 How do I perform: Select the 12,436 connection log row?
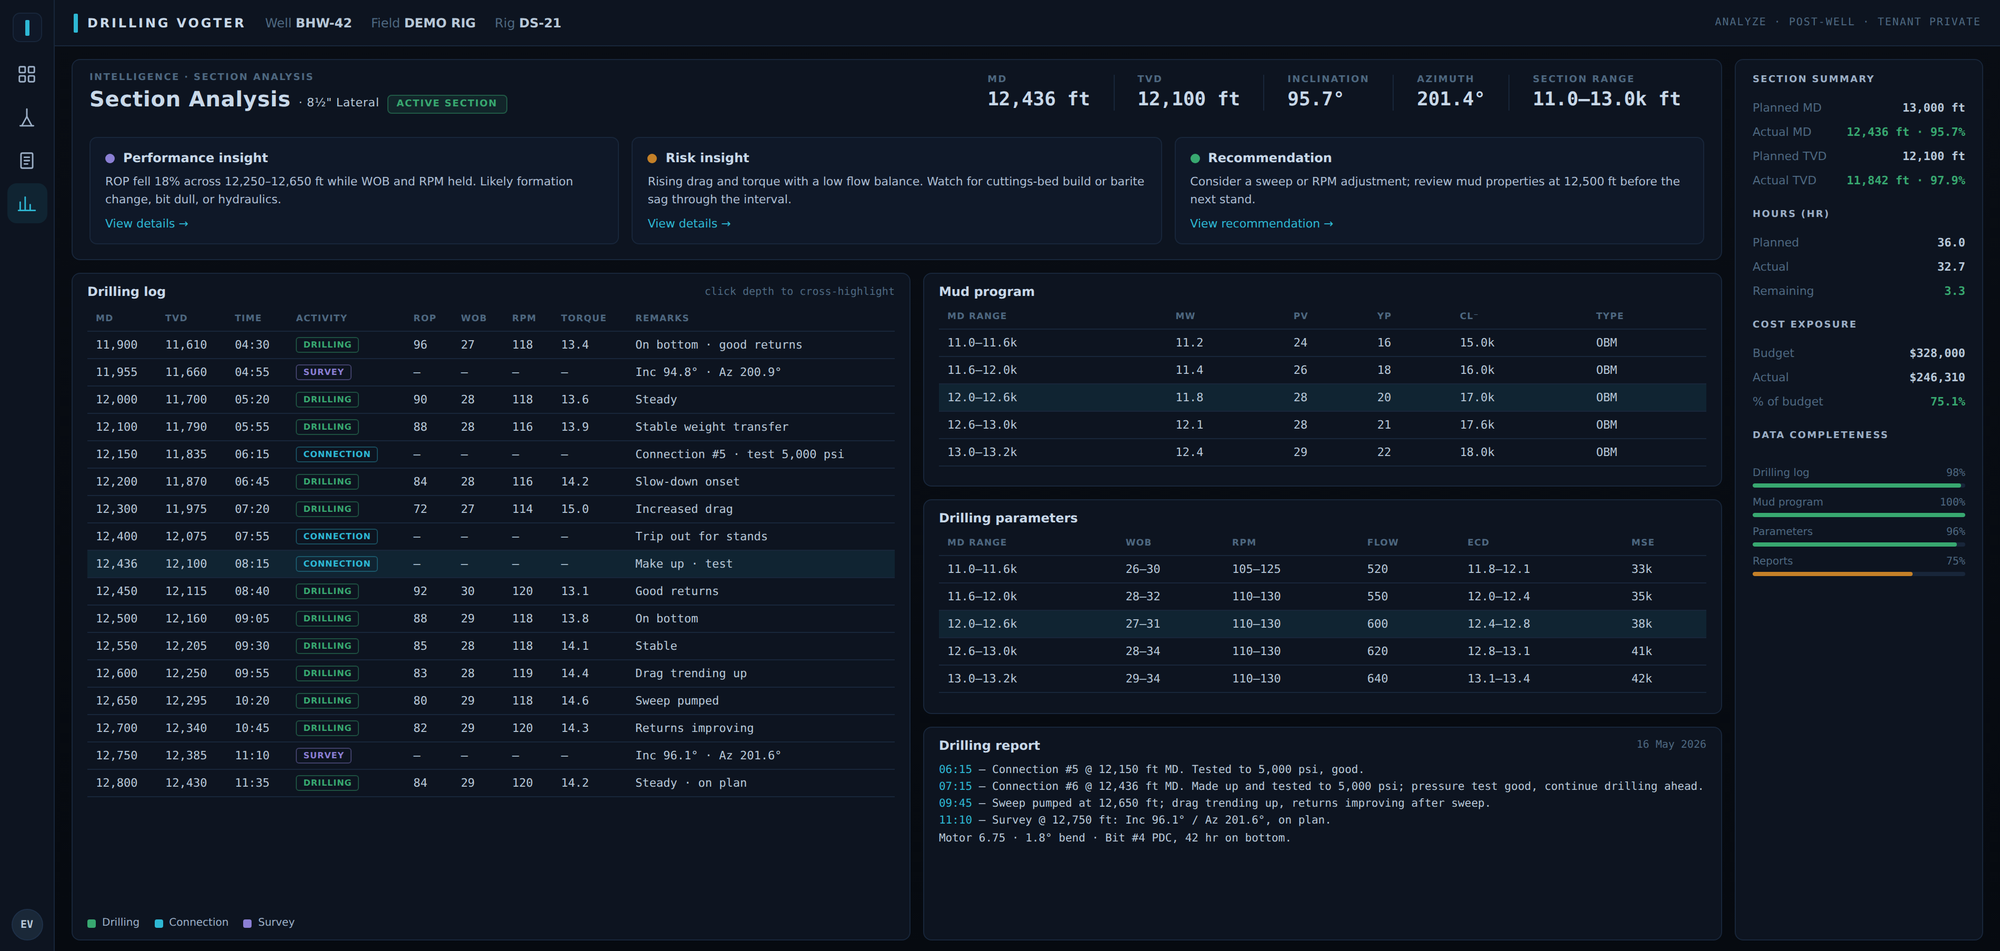tap(491, 564)
